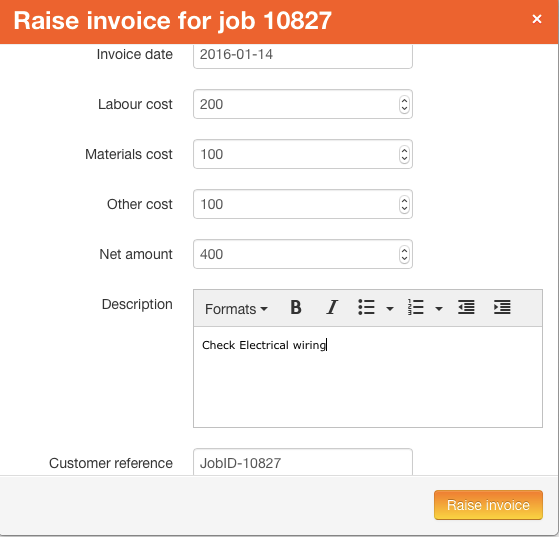Expand numbered list style options arrow
559x537 pixels.
click(x=439, y=308)
